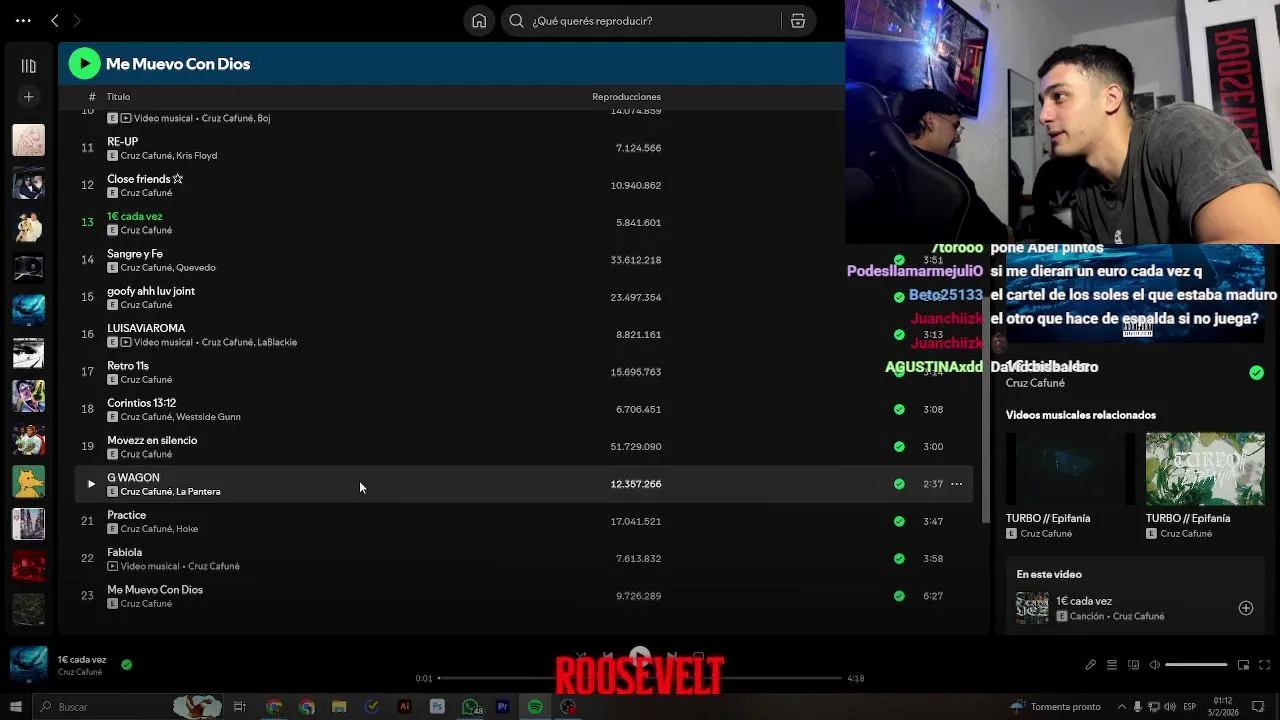Seek on the playback progress bar
The width and height of the screenshot is (1280, 720).
point(640,678)
